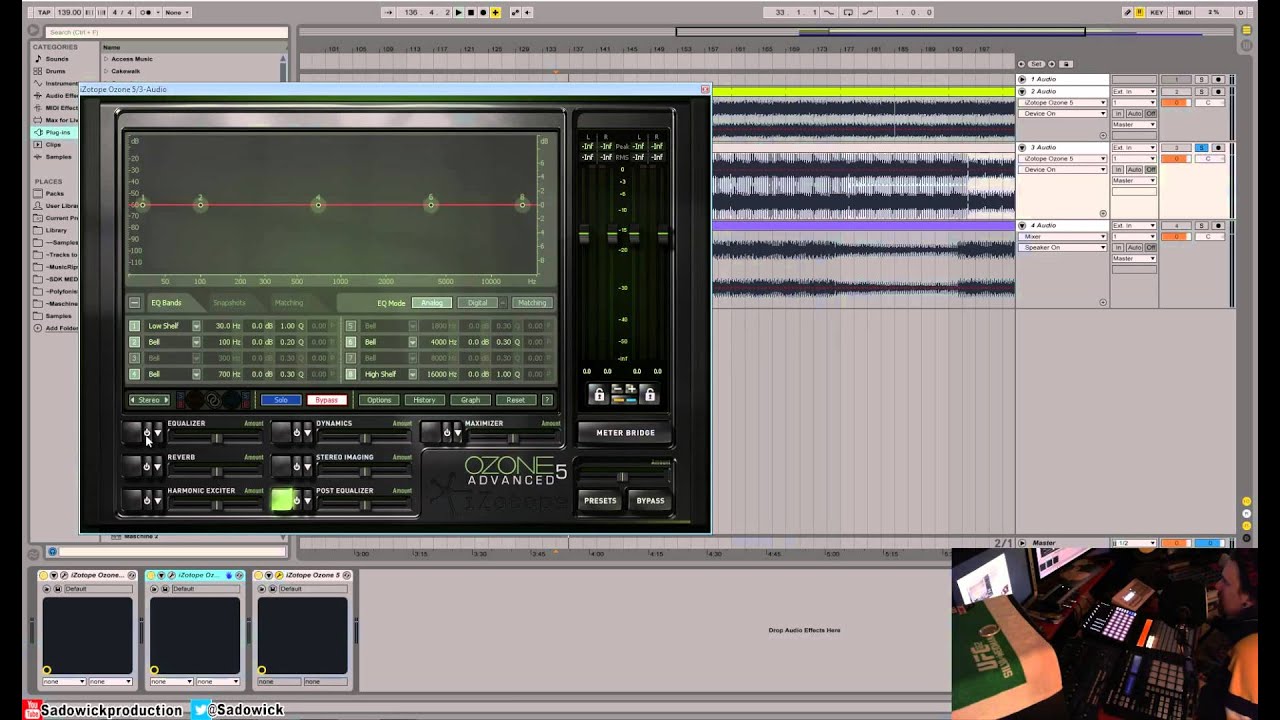Click the TAP tempo button
Viewport: 1280px width, 720px height.
pyautogui.click(x=44, y=12)
